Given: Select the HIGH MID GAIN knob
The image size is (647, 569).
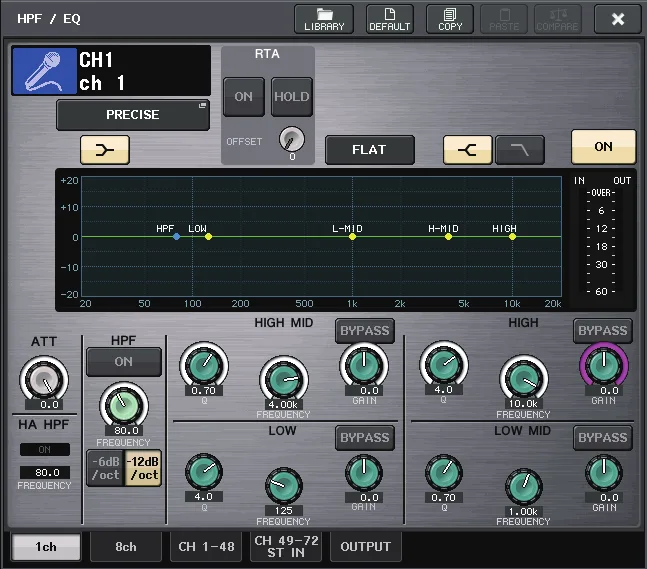Looking at the screenshot, I should (364, 365).
